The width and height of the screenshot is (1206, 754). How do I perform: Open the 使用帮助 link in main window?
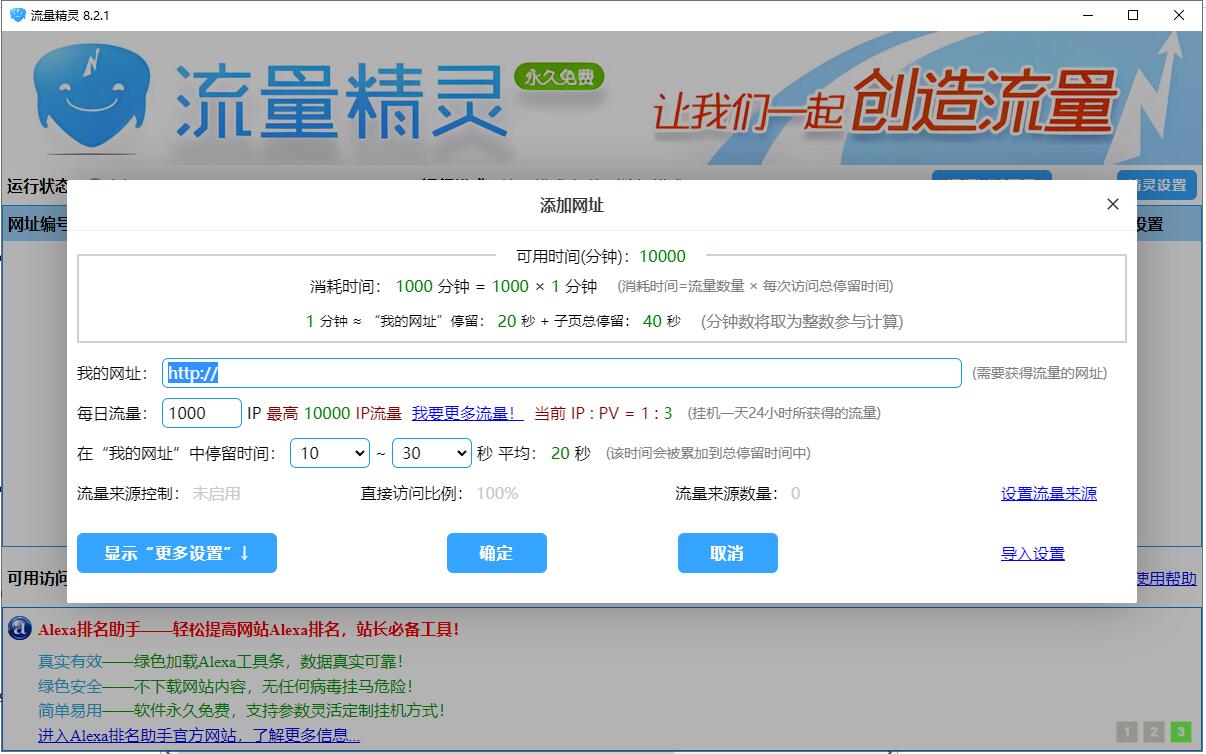pos(1166,578)
